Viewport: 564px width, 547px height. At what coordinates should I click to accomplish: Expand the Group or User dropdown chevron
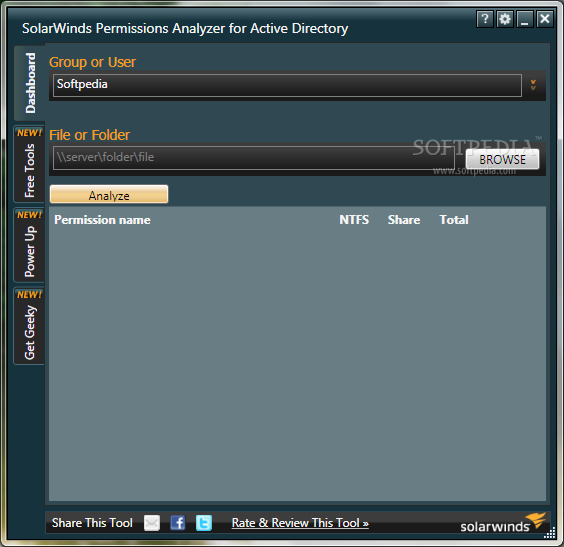533,85
